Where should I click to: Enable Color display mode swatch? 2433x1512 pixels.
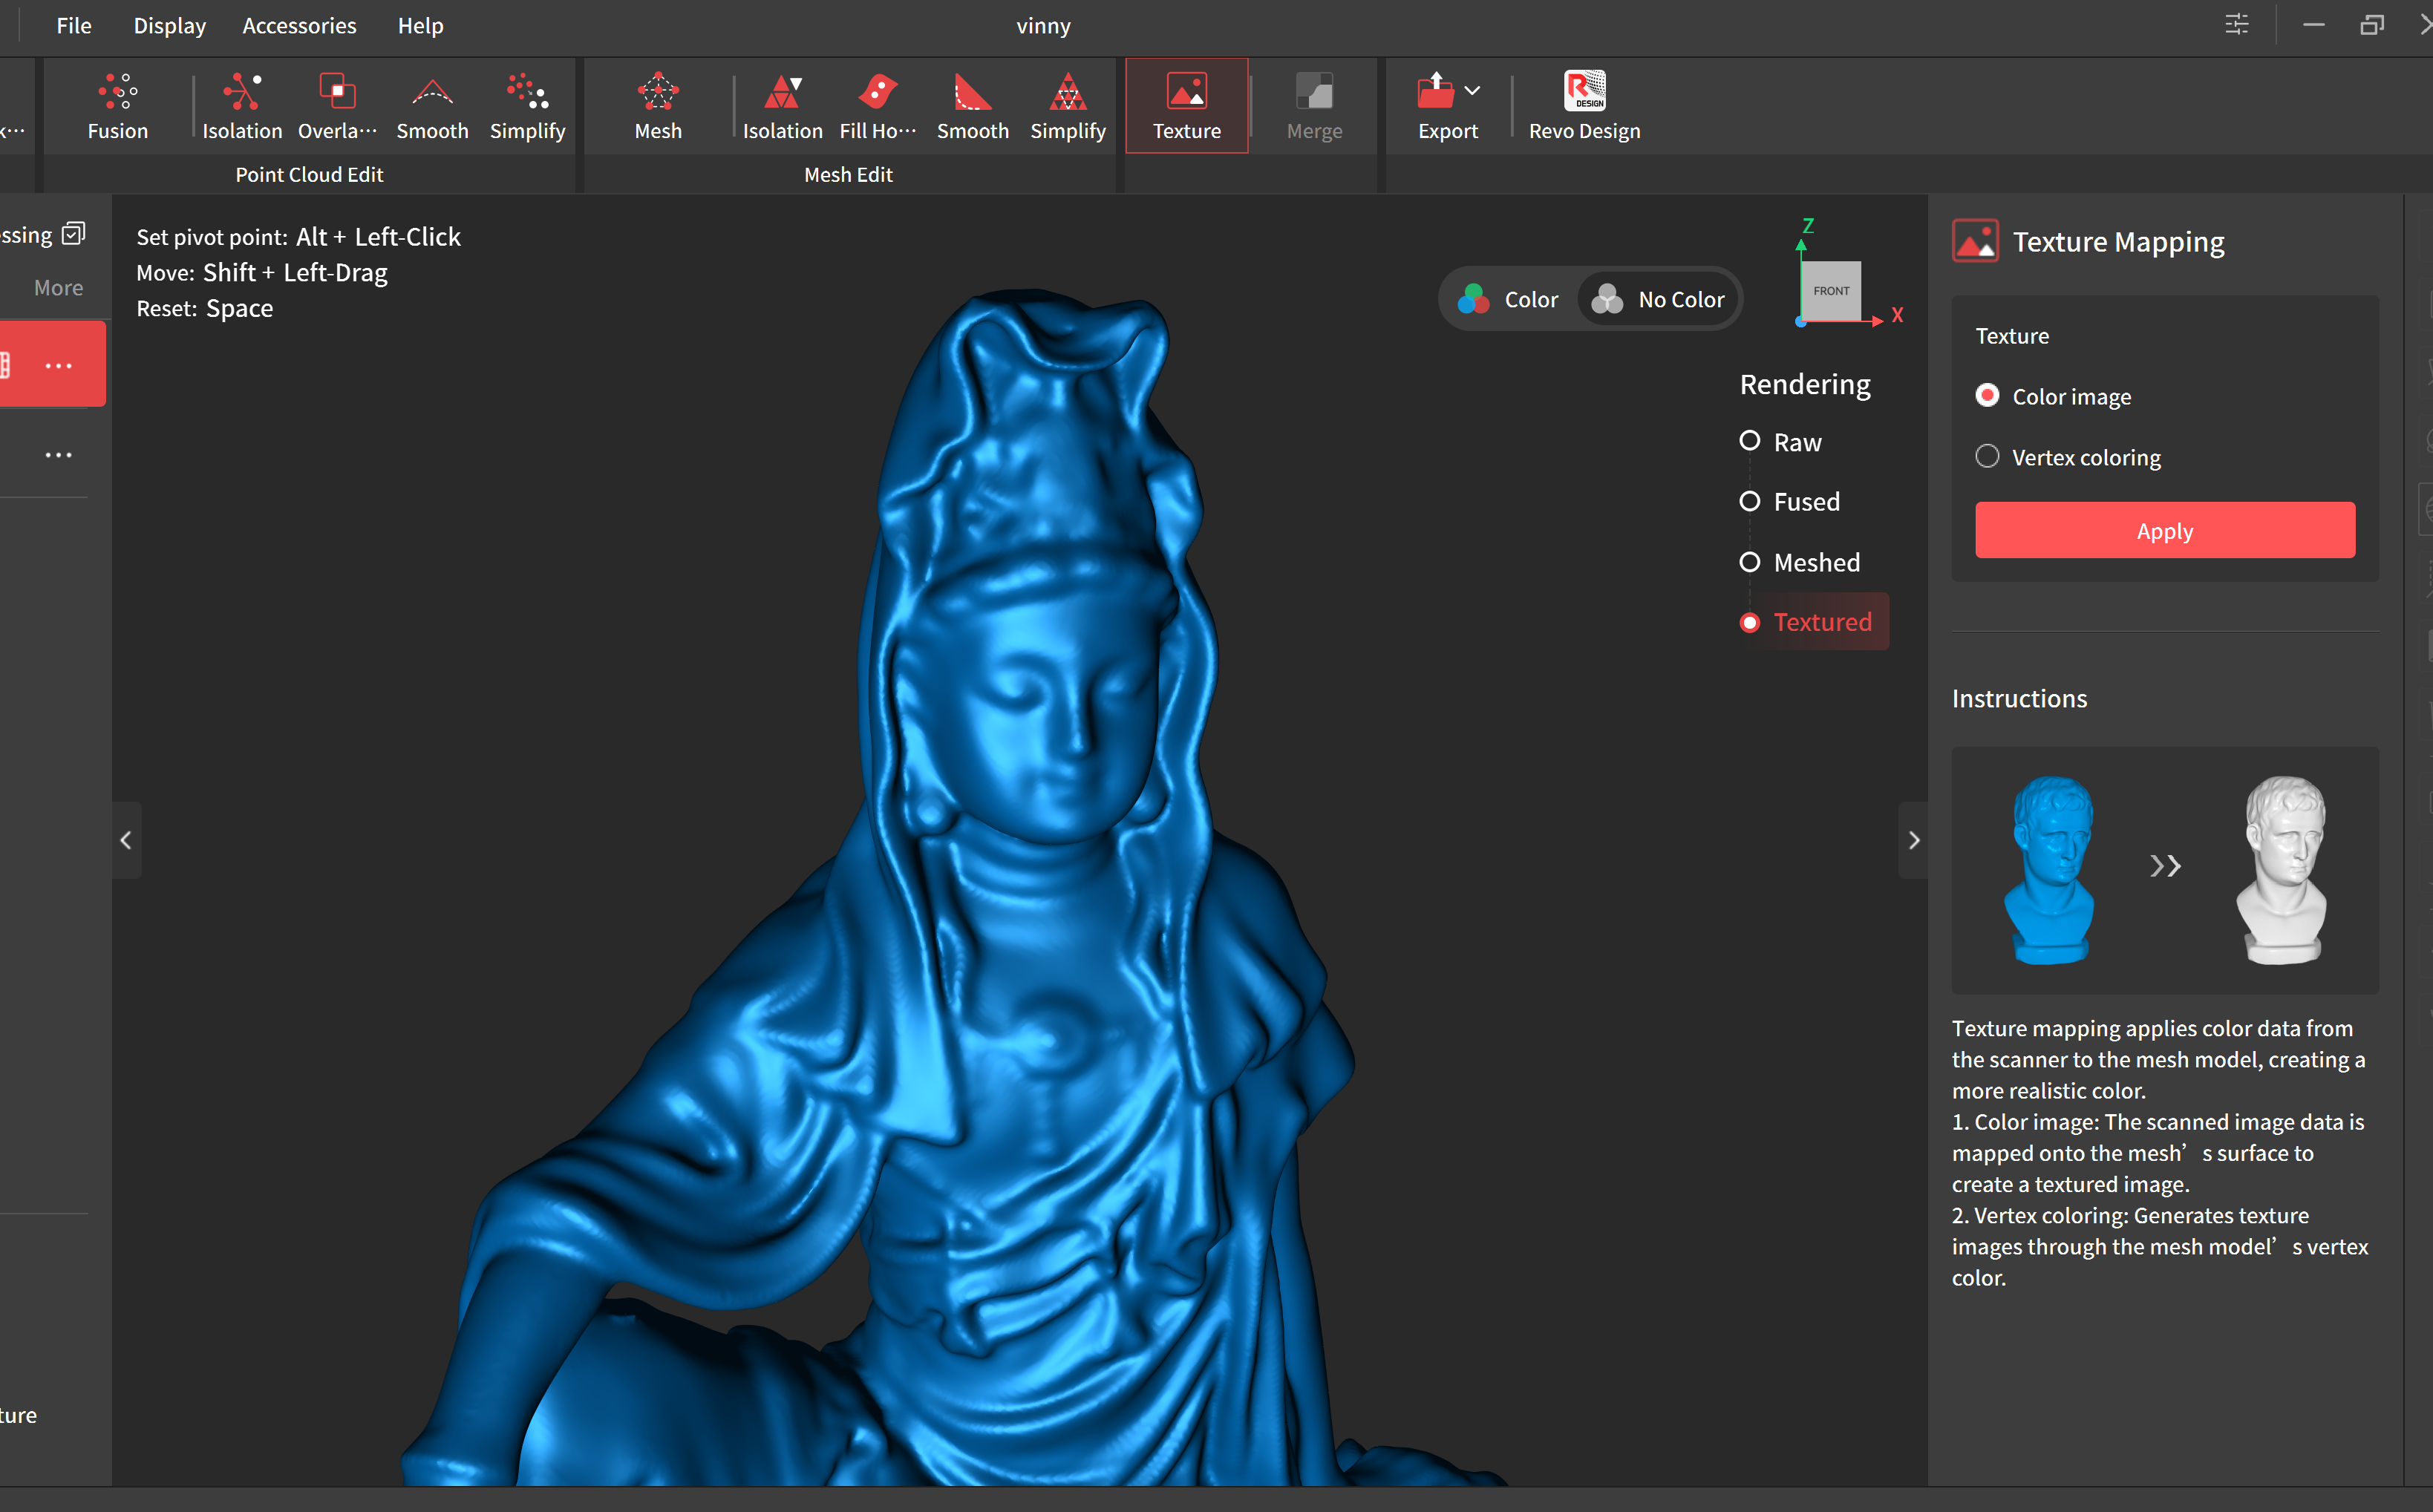point(1474,299)
